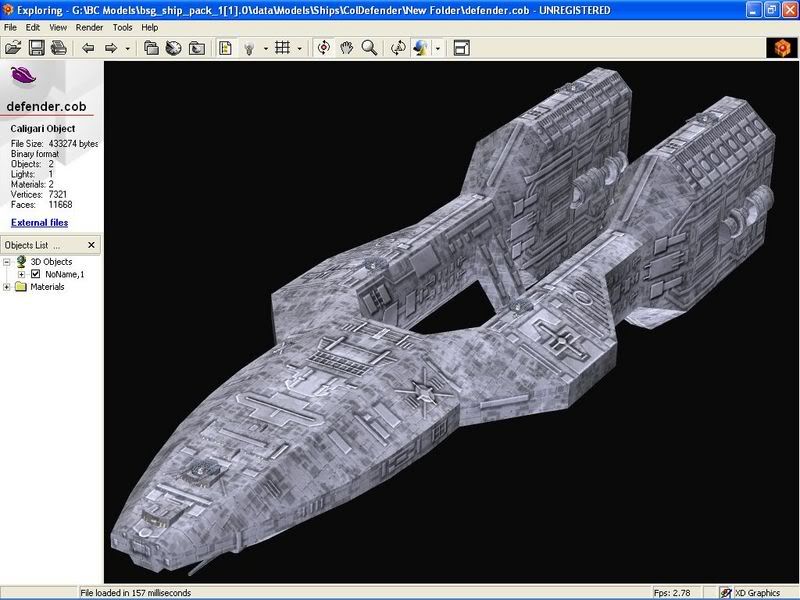Open the Render menu
This screenshot has width=800, height=600.
[89, 28]
